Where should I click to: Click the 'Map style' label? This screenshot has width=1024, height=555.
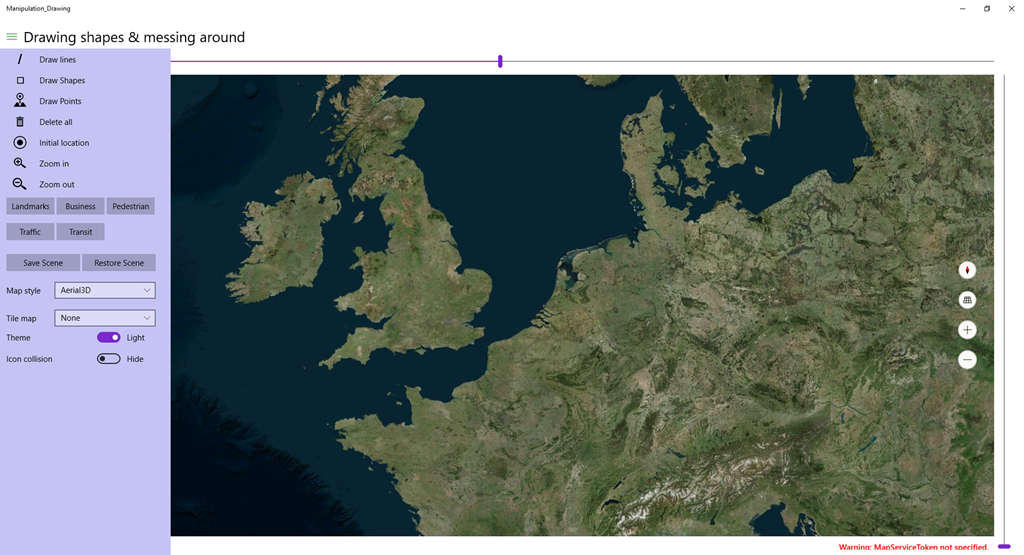pos(24,291)
